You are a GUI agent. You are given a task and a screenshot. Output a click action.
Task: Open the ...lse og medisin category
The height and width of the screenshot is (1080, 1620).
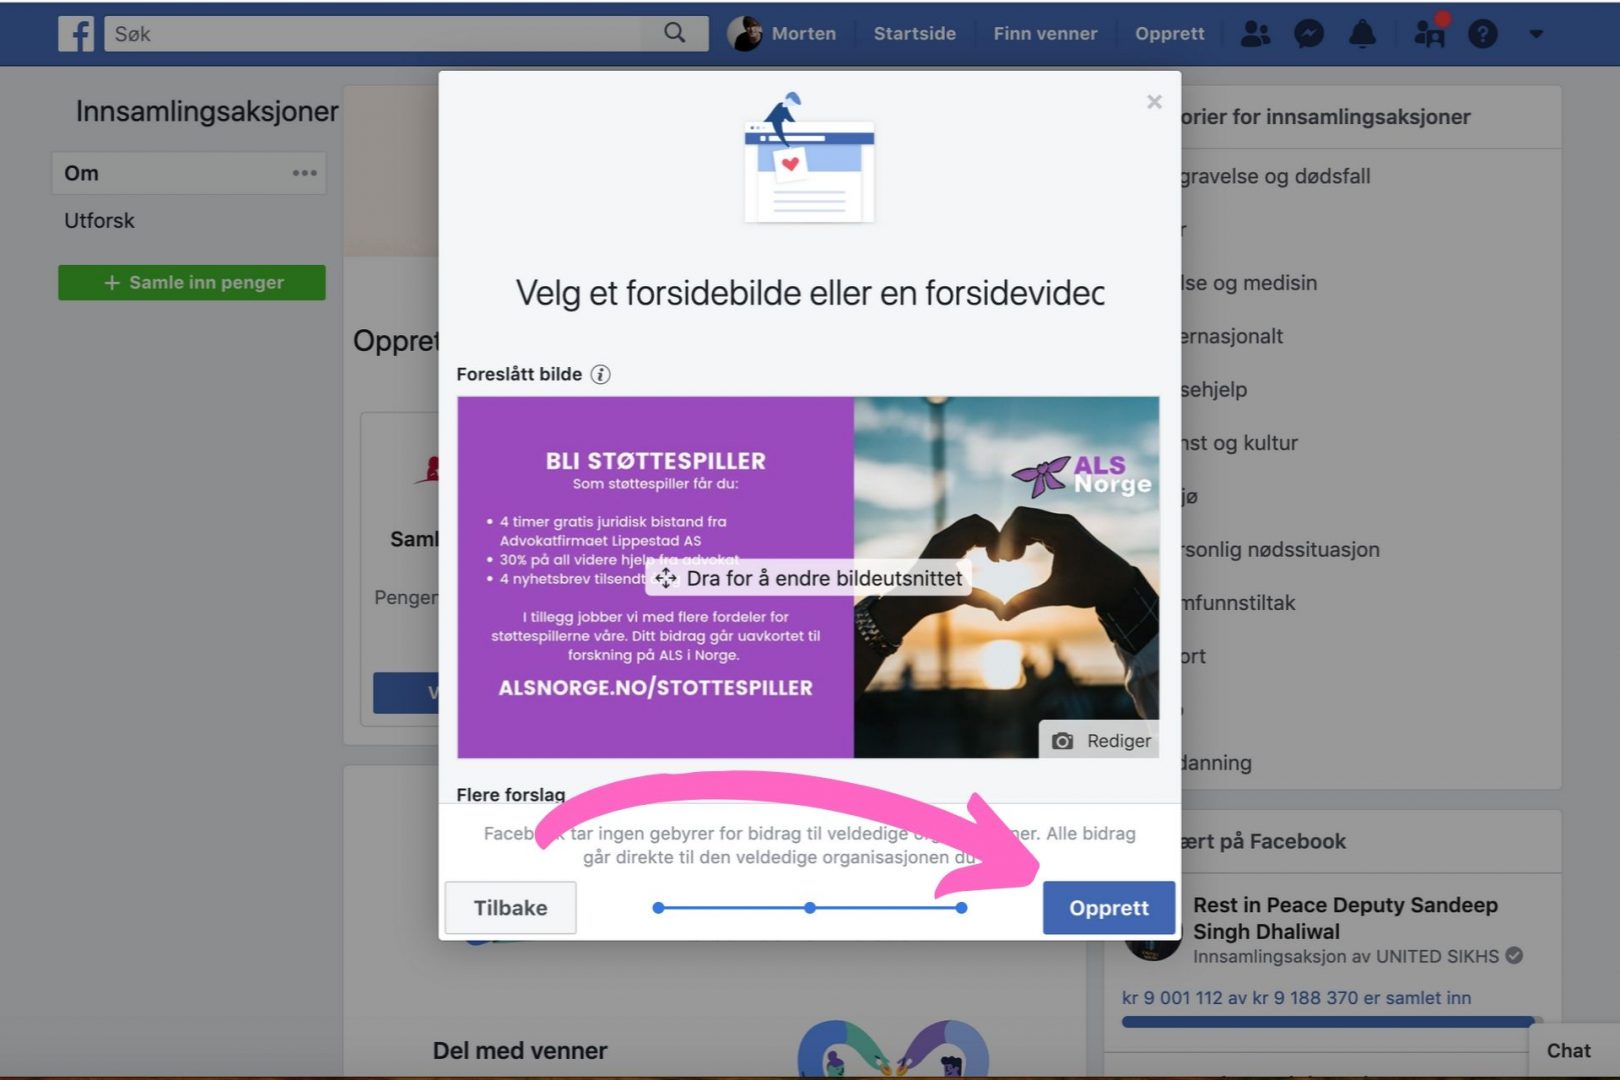tap(1249, 283)
